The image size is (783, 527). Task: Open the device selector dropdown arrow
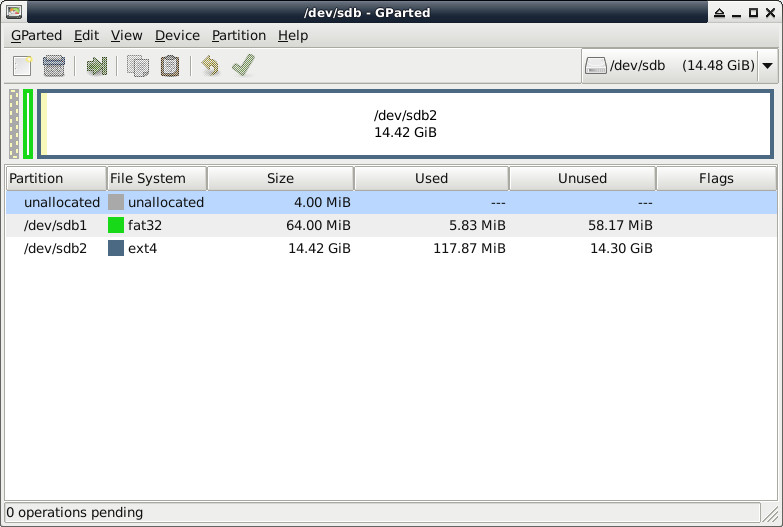pyautogui.click(x=768, y=65)
